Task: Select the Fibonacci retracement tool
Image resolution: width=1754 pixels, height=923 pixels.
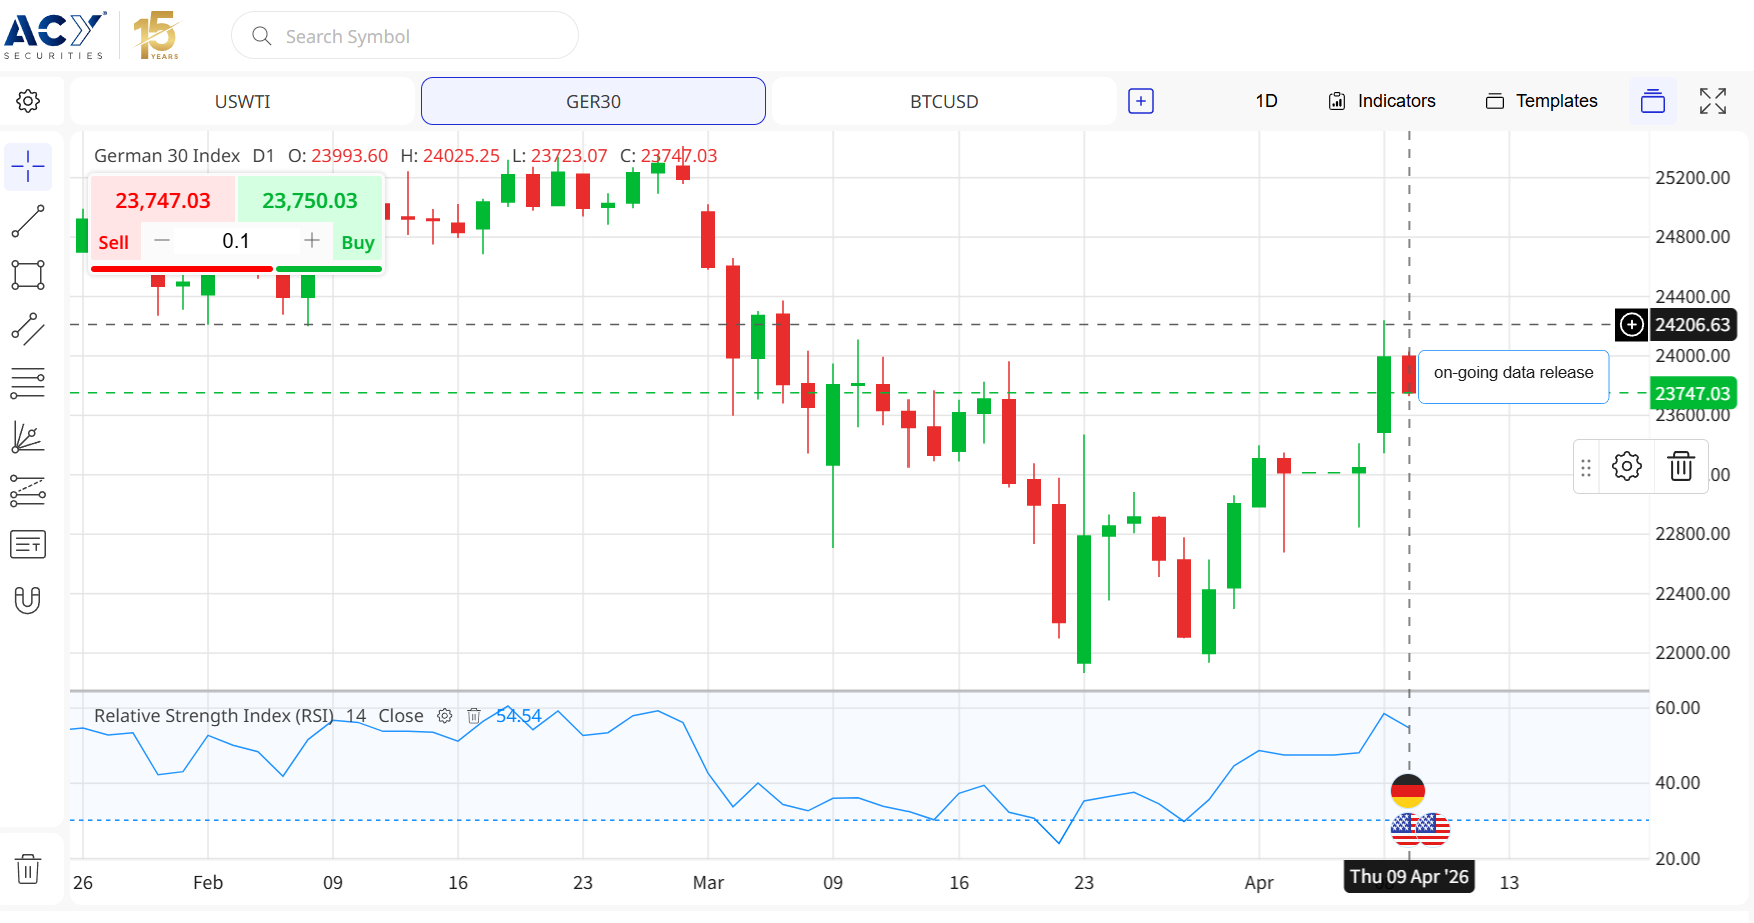Action: click(28, 383)
